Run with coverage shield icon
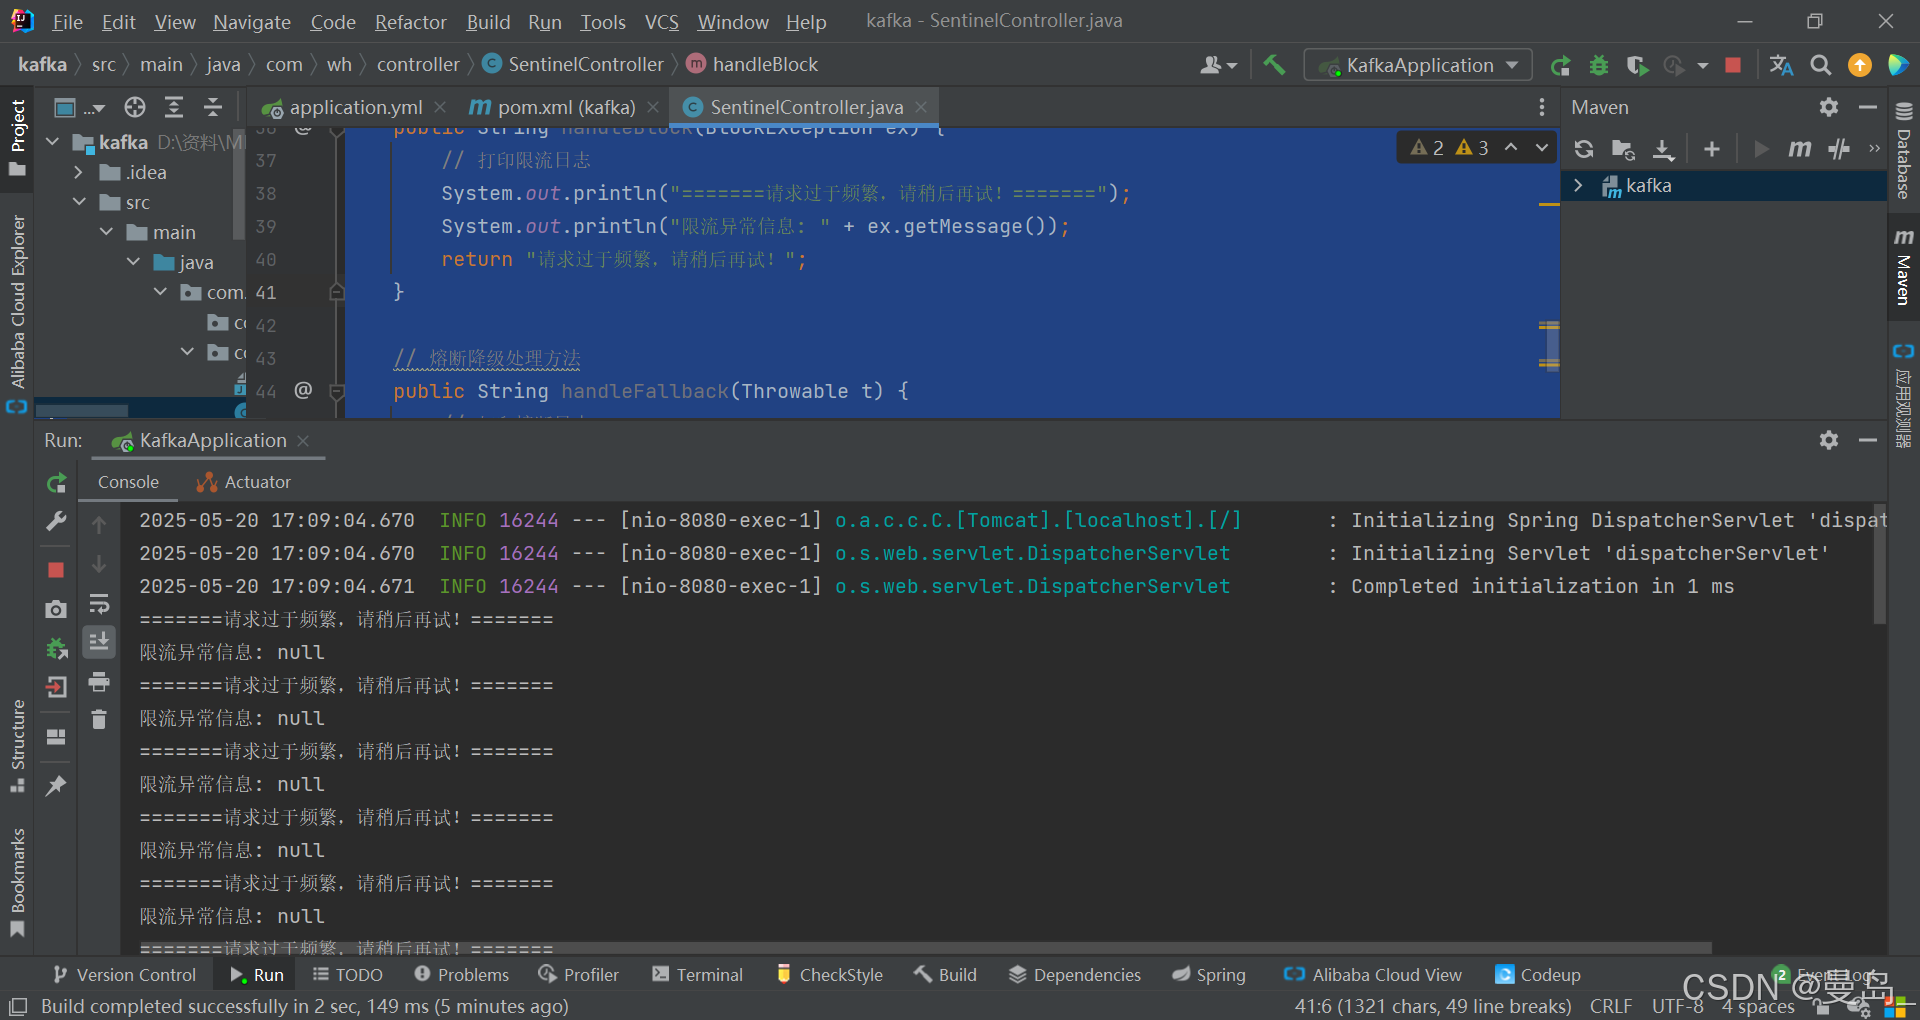1920x1020 pixels. 1636,65
